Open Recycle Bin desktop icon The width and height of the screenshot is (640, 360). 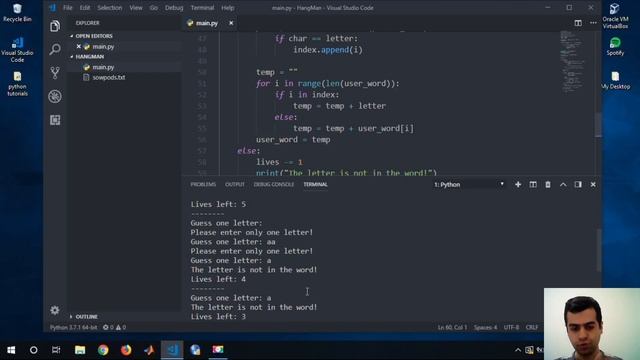[x=17, y=13]
